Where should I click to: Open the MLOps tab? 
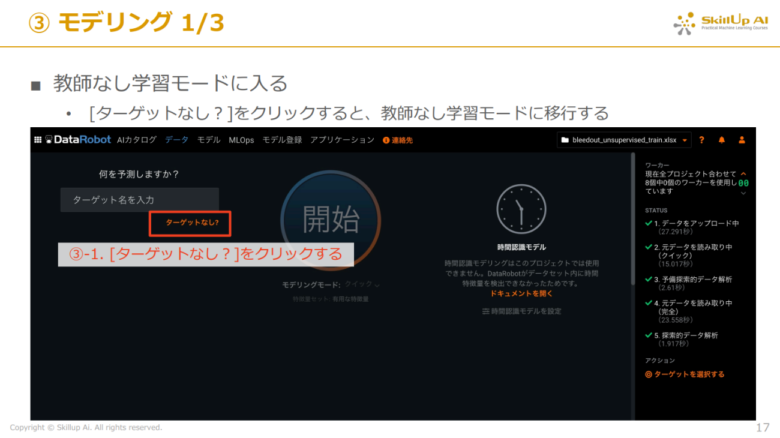(x=241, y=140)
